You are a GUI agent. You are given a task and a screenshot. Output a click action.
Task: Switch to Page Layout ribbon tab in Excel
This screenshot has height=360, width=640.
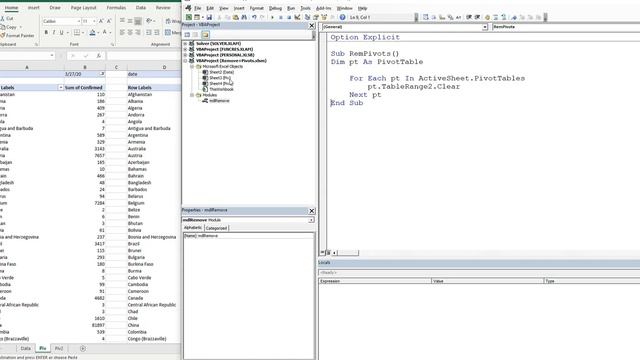coord(83,8)
